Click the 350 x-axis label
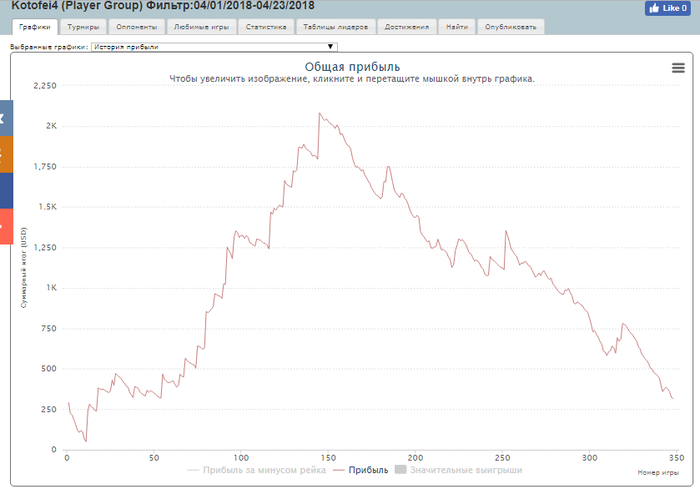 tap(676, 458)
